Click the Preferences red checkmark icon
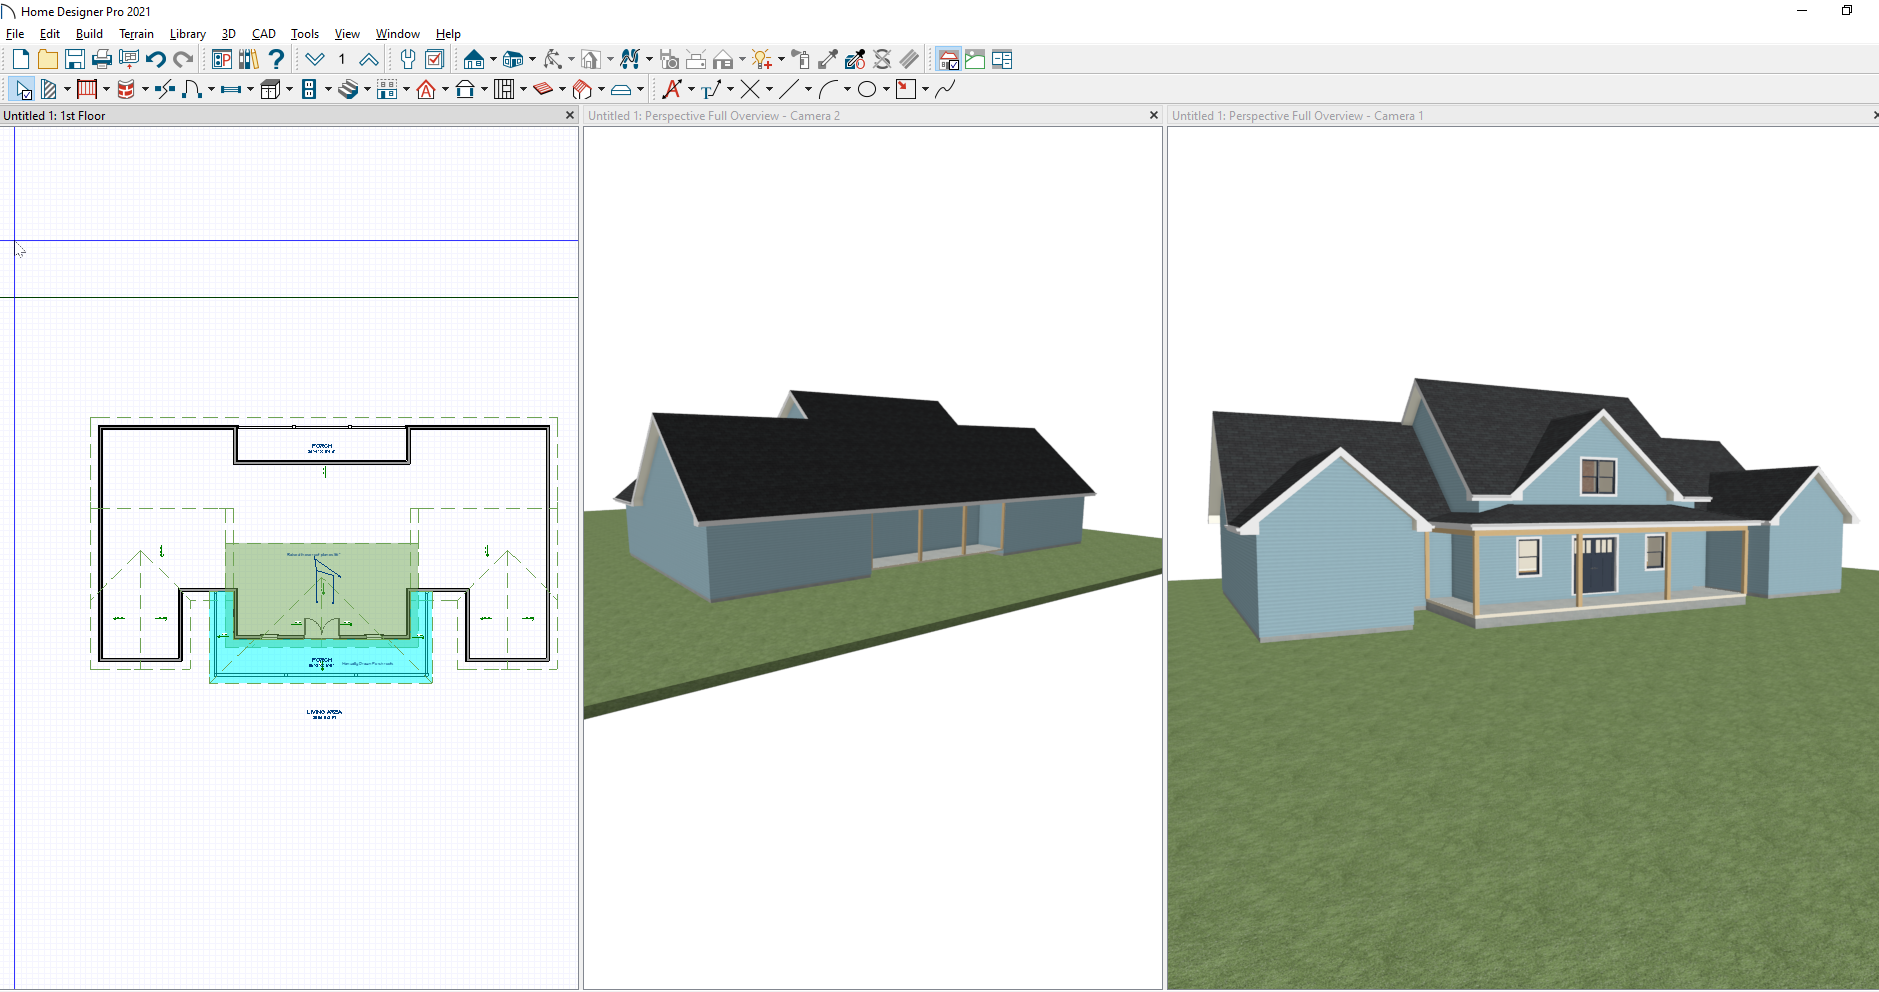This screenshot has width=1879, height=992. point(435,60)
